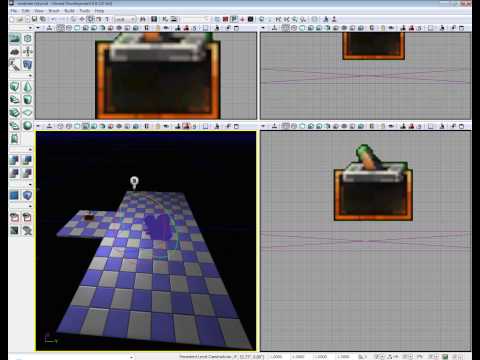The width and height of the screenshot is (480, 360).
Task: Click the lightbulb light actor in perspective view
Action: click(x=134, y=182)
